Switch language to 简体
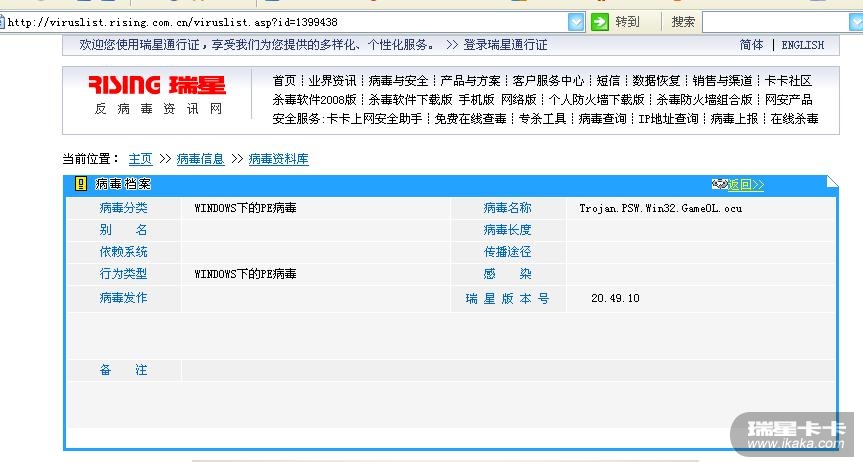Viewport: 863px width, 462px height. (x=751, y=45)
